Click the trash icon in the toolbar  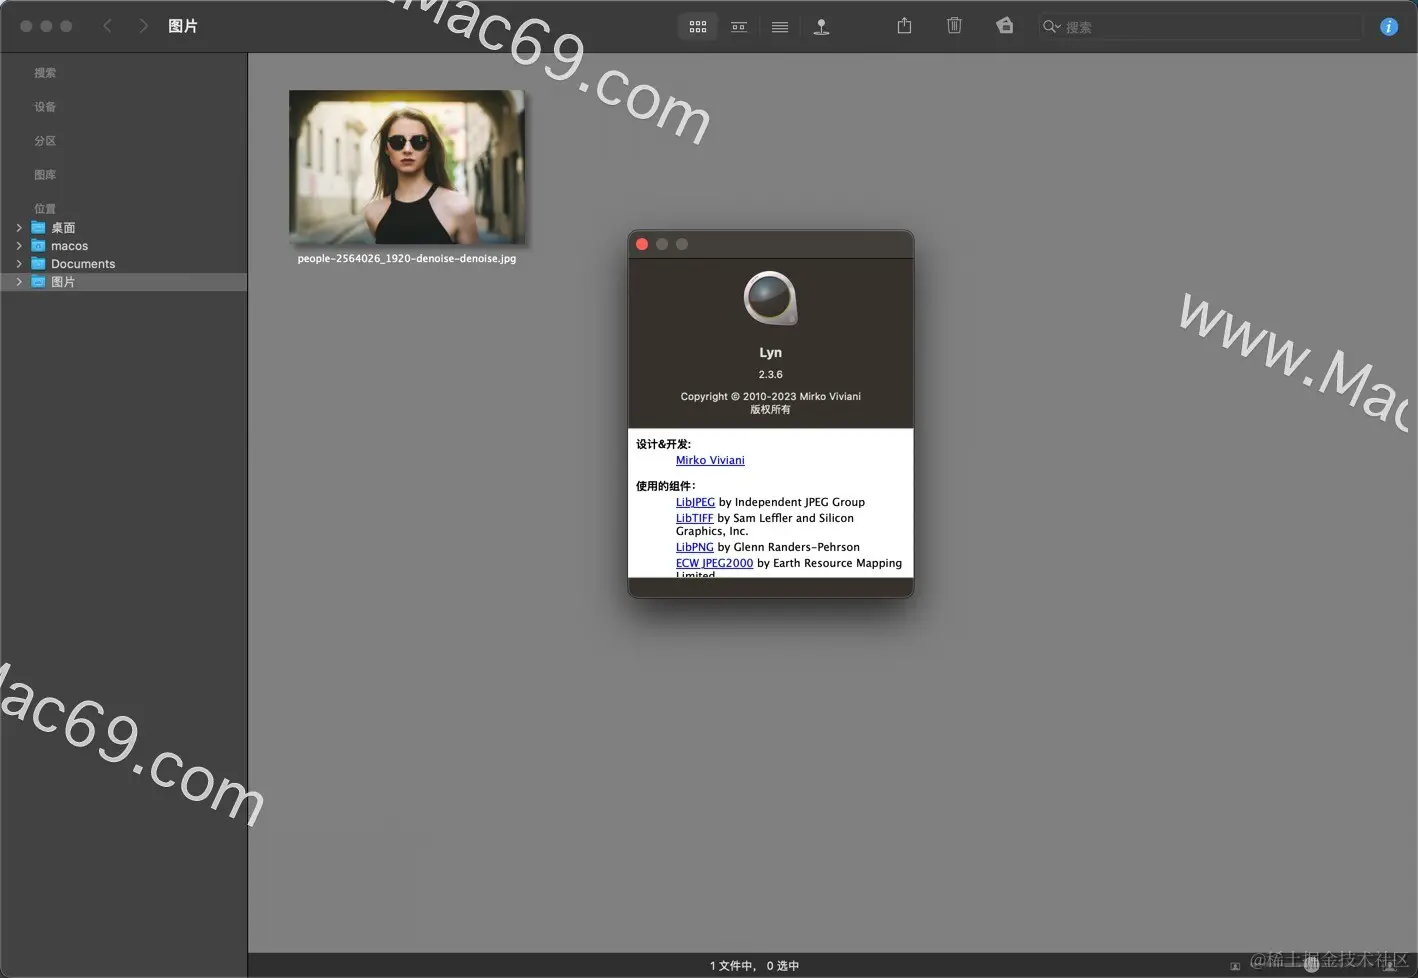[x=954, y=26]
